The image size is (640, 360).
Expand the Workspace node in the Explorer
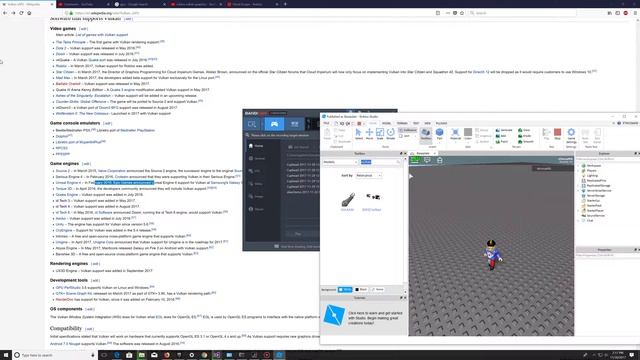(x=578, y=166)
